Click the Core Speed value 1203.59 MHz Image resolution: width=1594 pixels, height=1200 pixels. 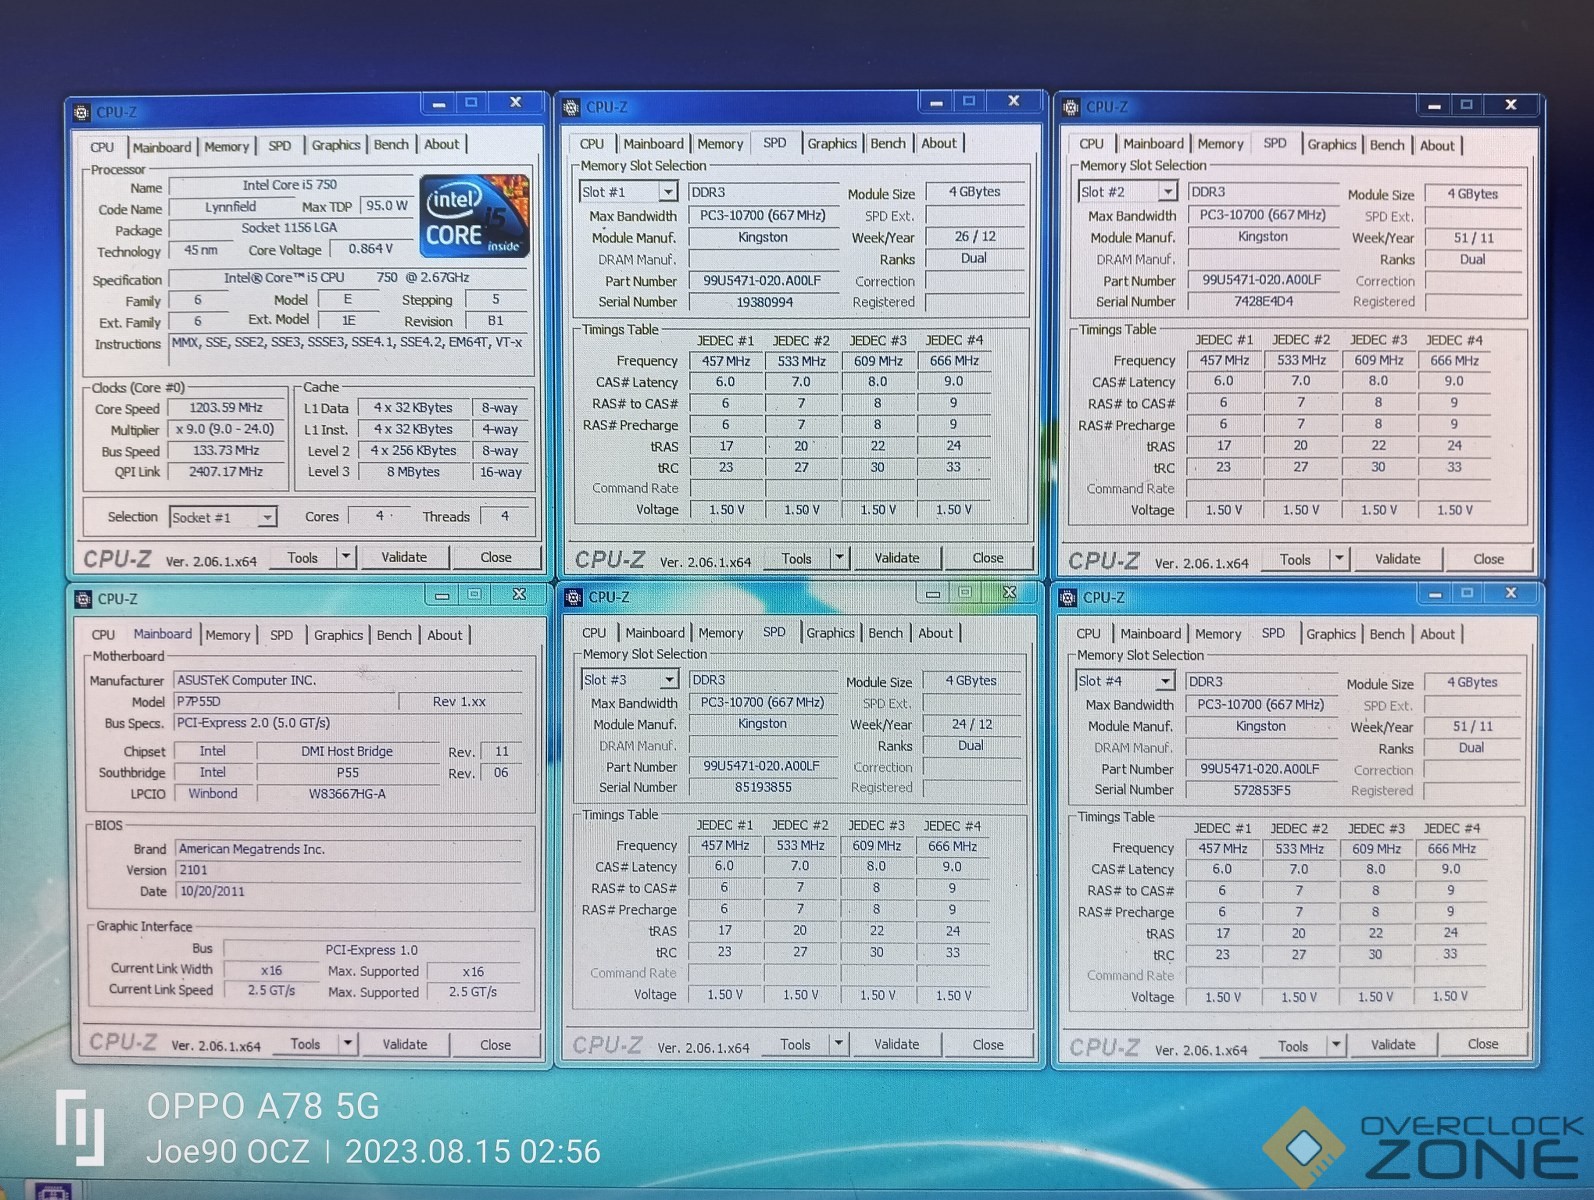point(226,408)
